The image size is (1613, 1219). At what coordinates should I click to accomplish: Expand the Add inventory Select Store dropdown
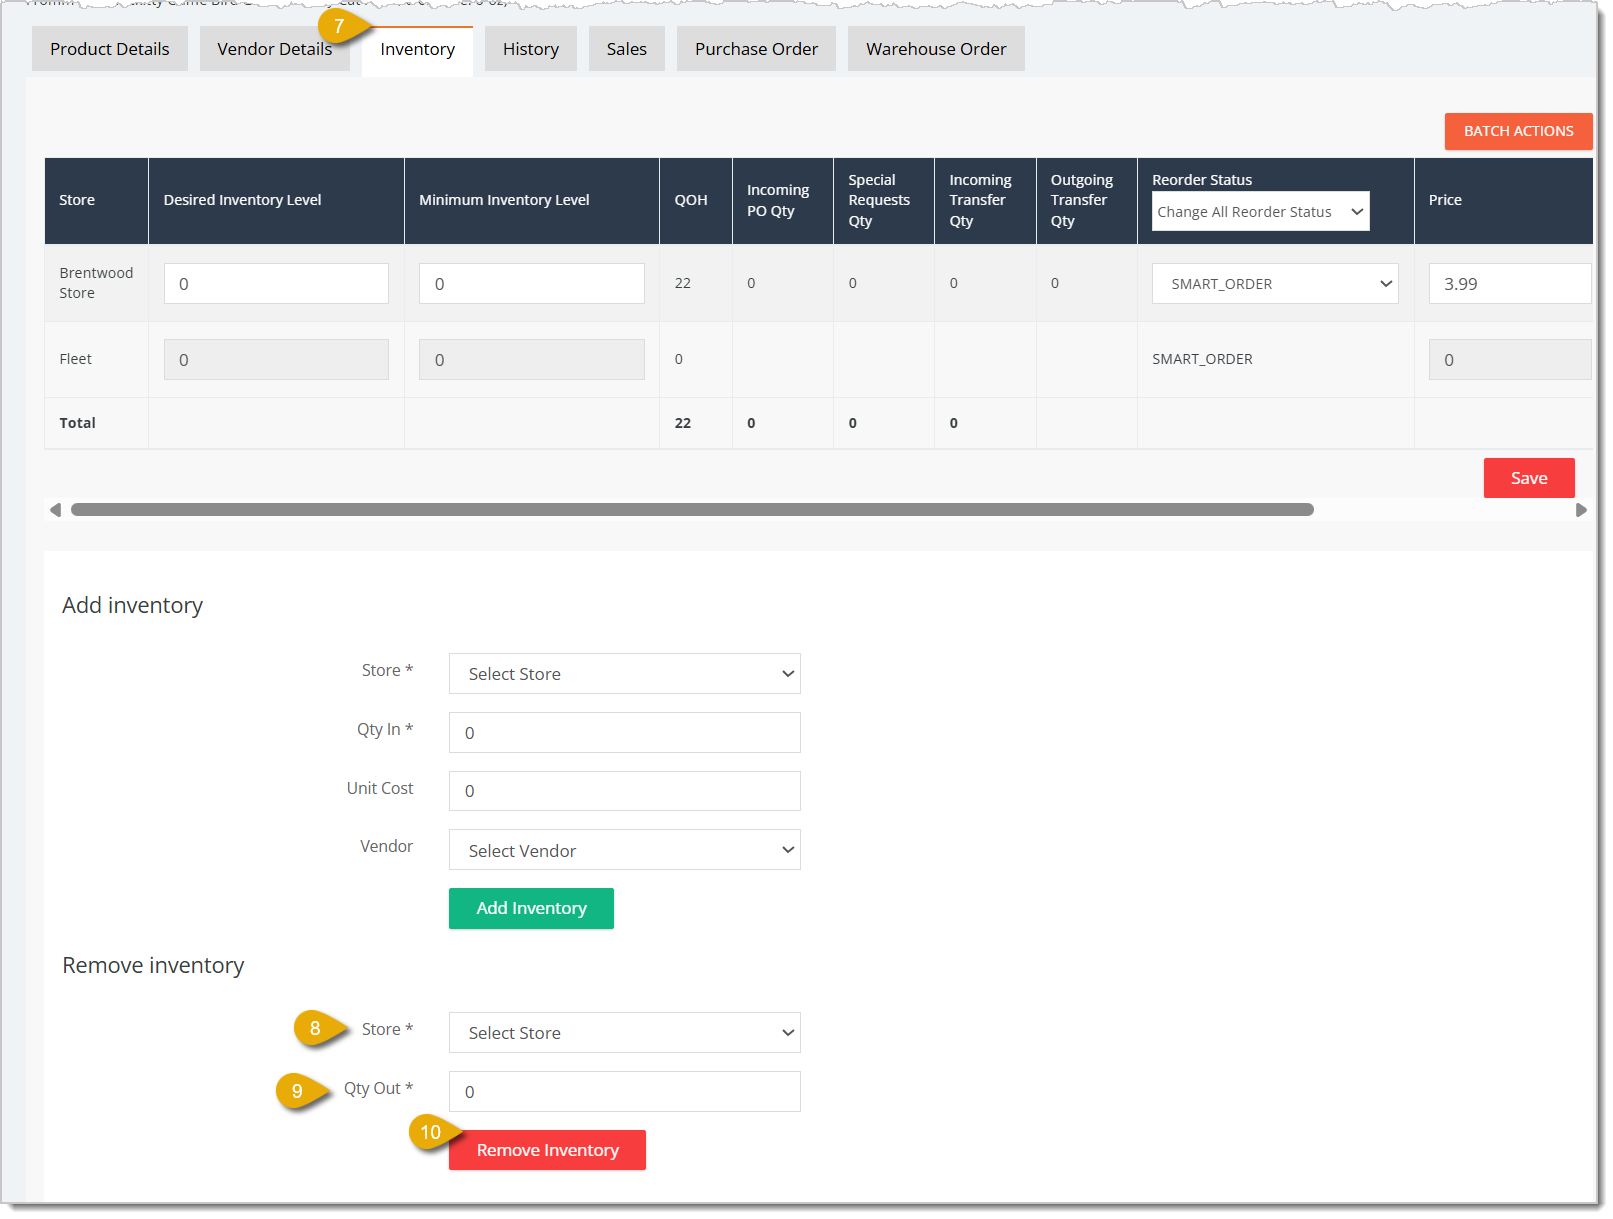(x=624, y=674)
